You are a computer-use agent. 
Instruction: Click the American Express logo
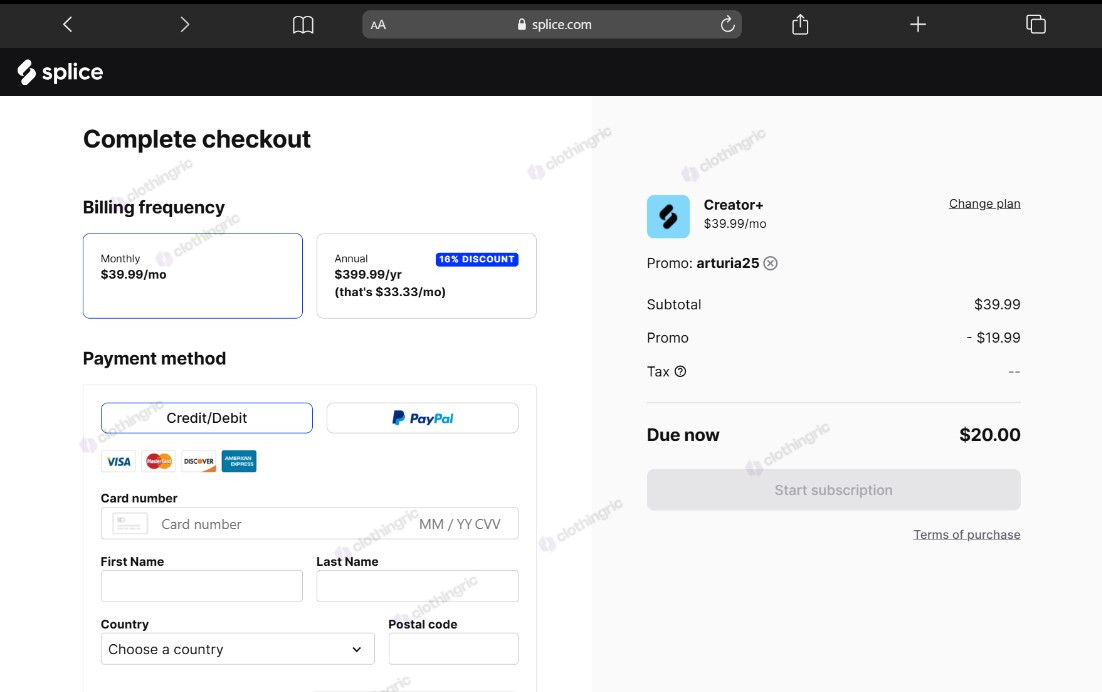click(239, 462)
